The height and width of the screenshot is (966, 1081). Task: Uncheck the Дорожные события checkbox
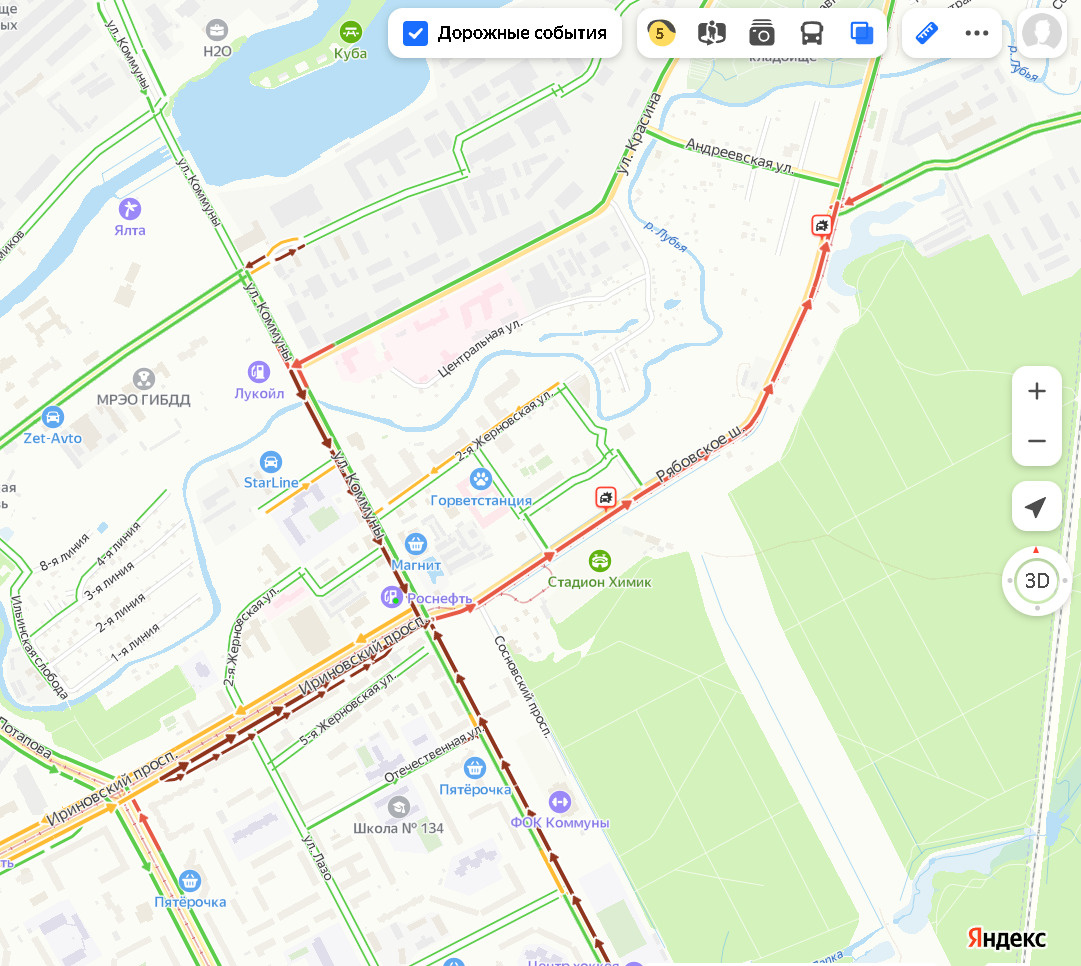(415, 33)
